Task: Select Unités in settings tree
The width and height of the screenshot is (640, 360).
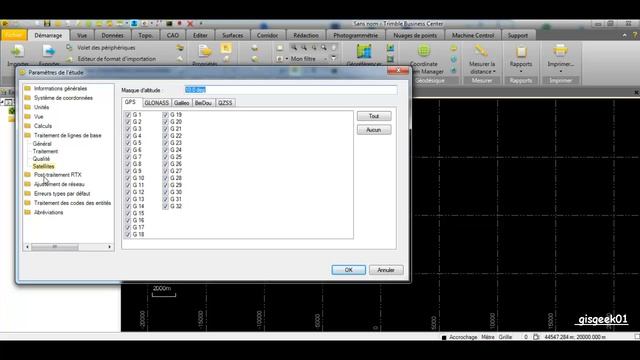Action: click(x=41, y=107)
